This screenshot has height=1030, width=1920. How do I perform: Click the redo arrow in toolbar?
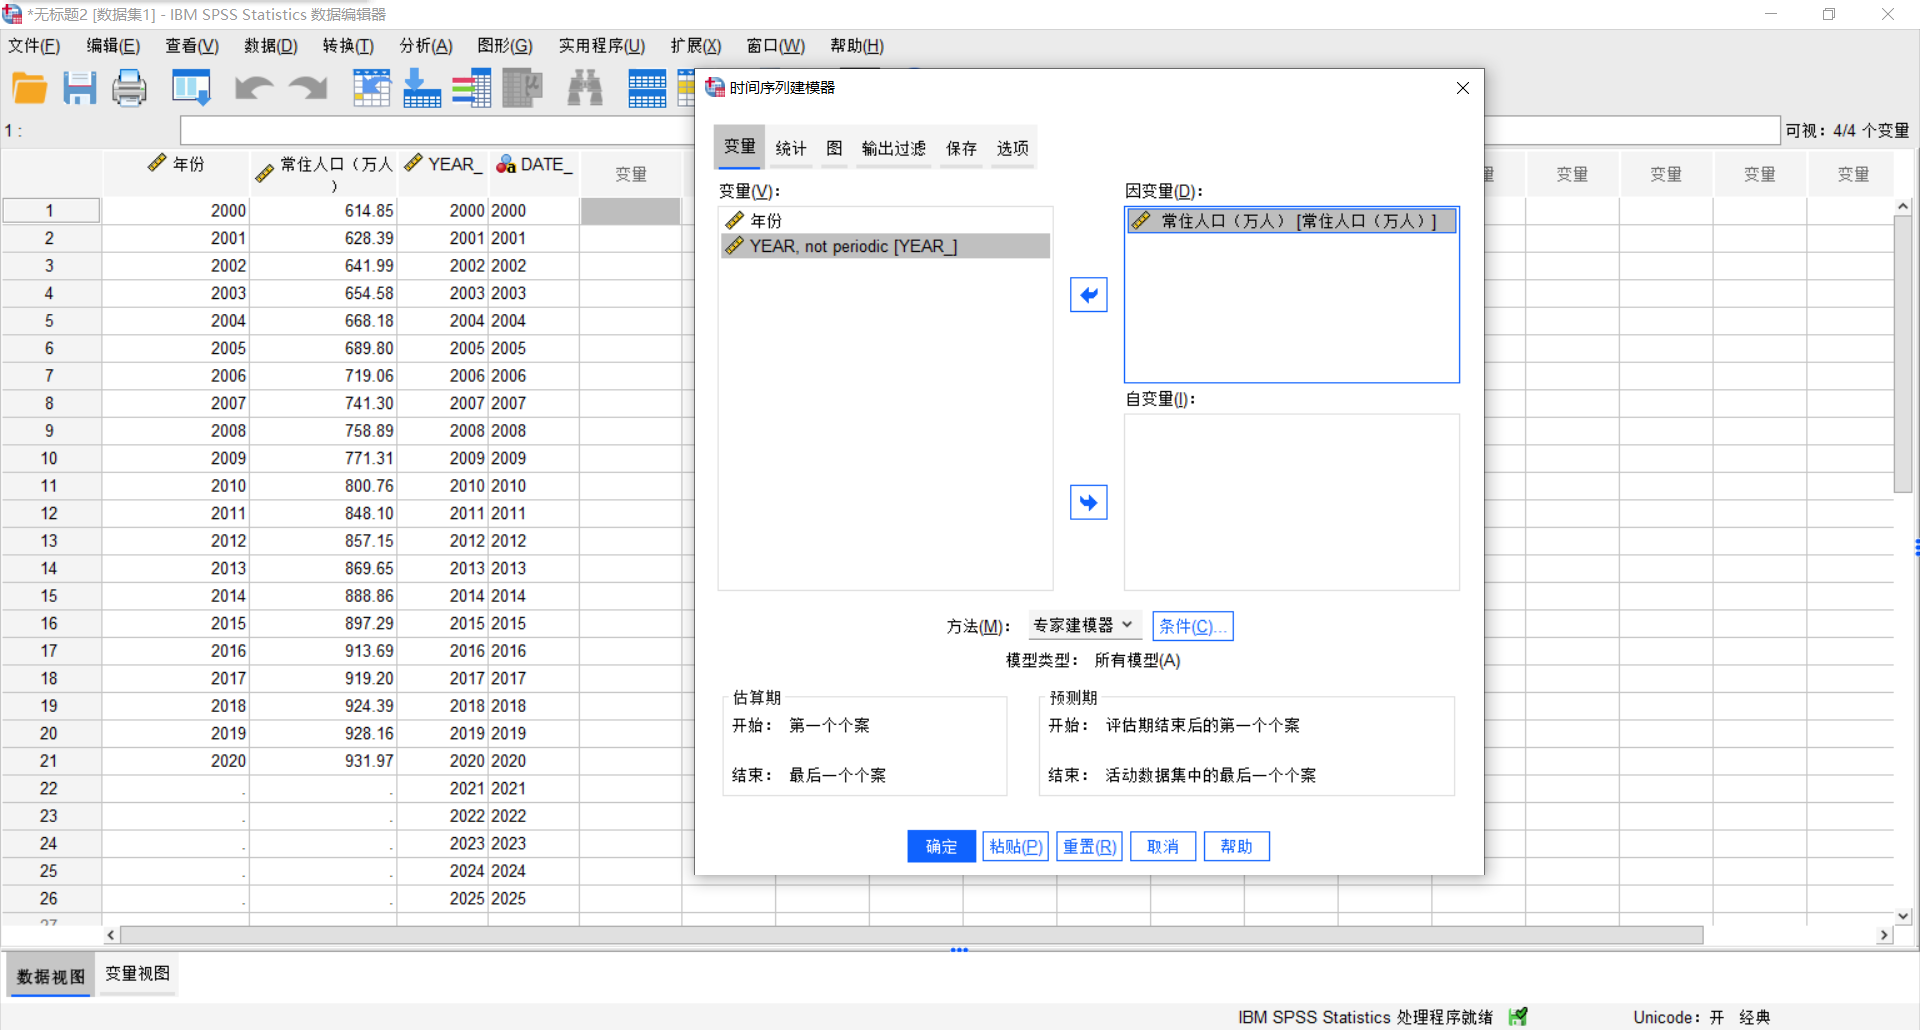(x=308, y=89)
